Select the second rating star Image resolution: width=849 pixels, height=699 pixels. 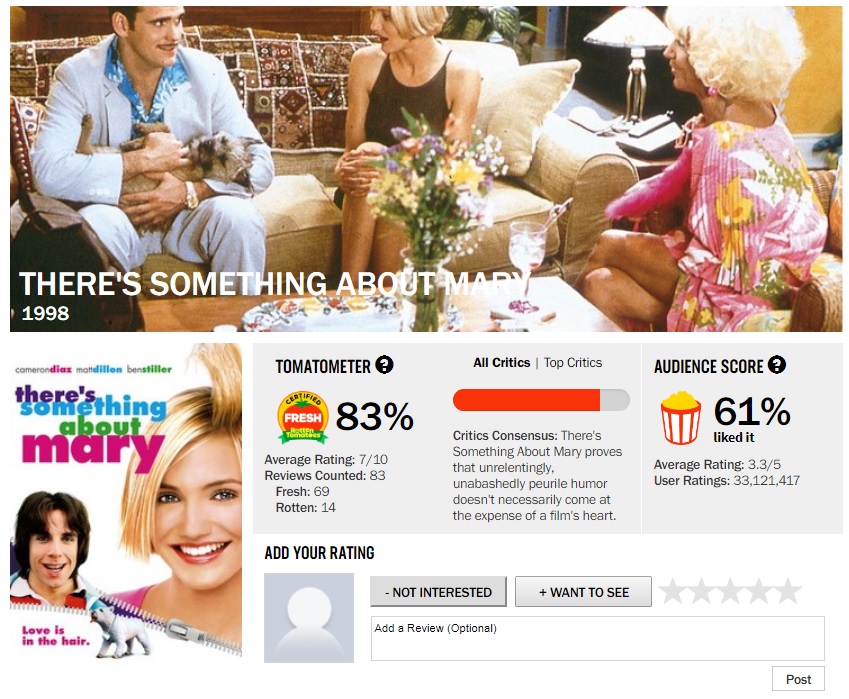click(702, 591)
